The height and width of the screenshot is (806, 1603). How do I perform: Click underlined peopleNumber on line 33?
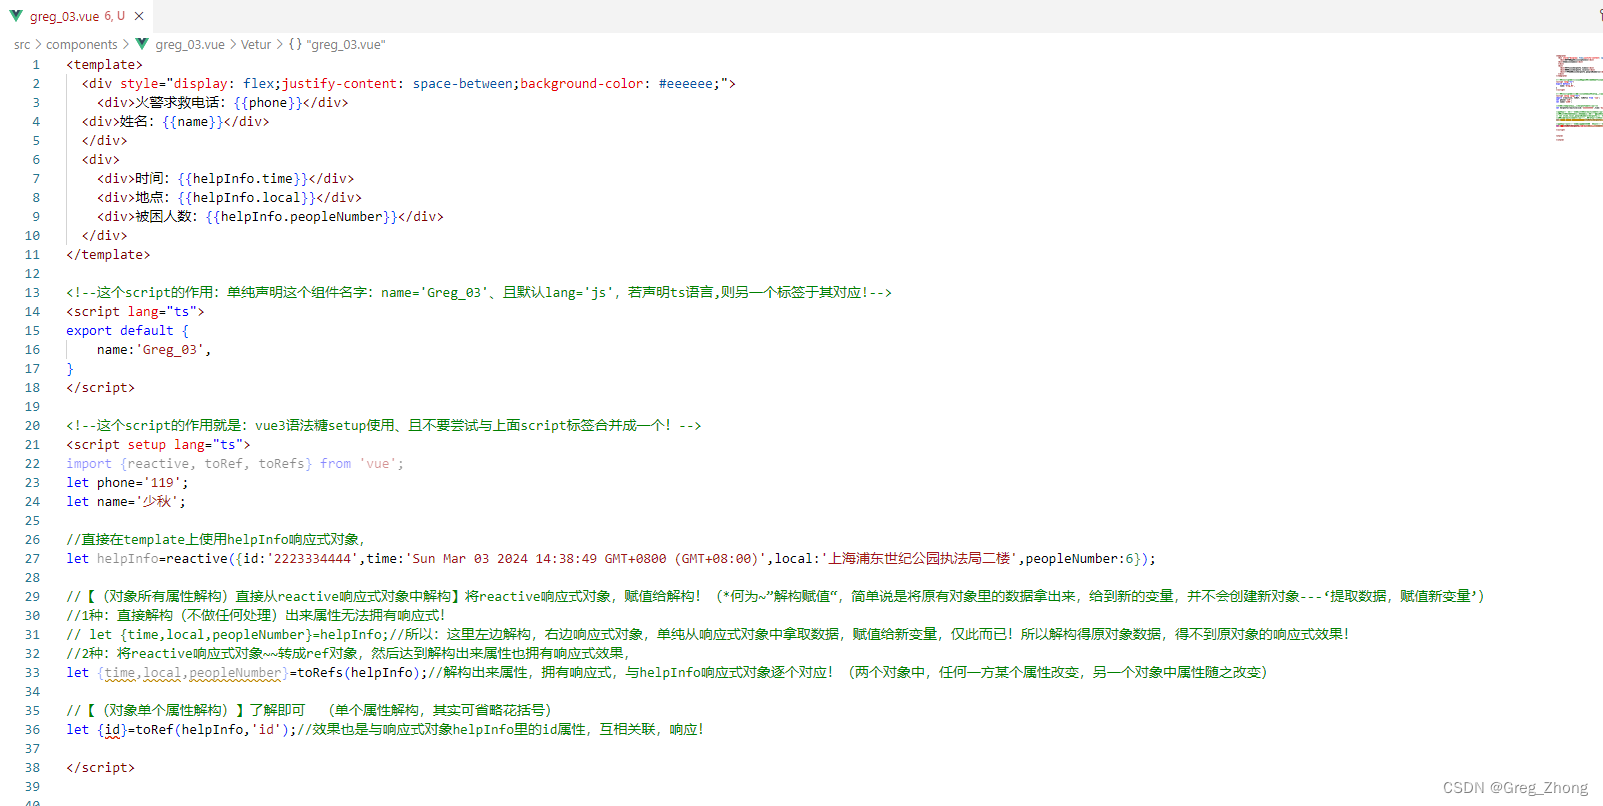(x=235, y=673)
